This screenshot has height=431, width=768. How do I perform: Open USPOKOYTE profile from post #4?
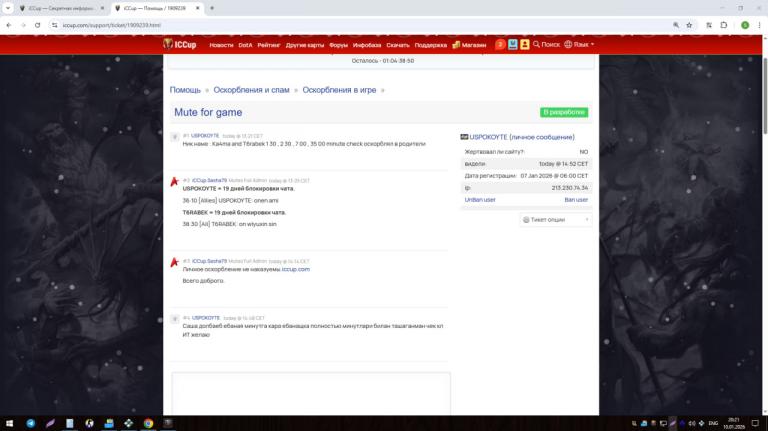(206, 318)
